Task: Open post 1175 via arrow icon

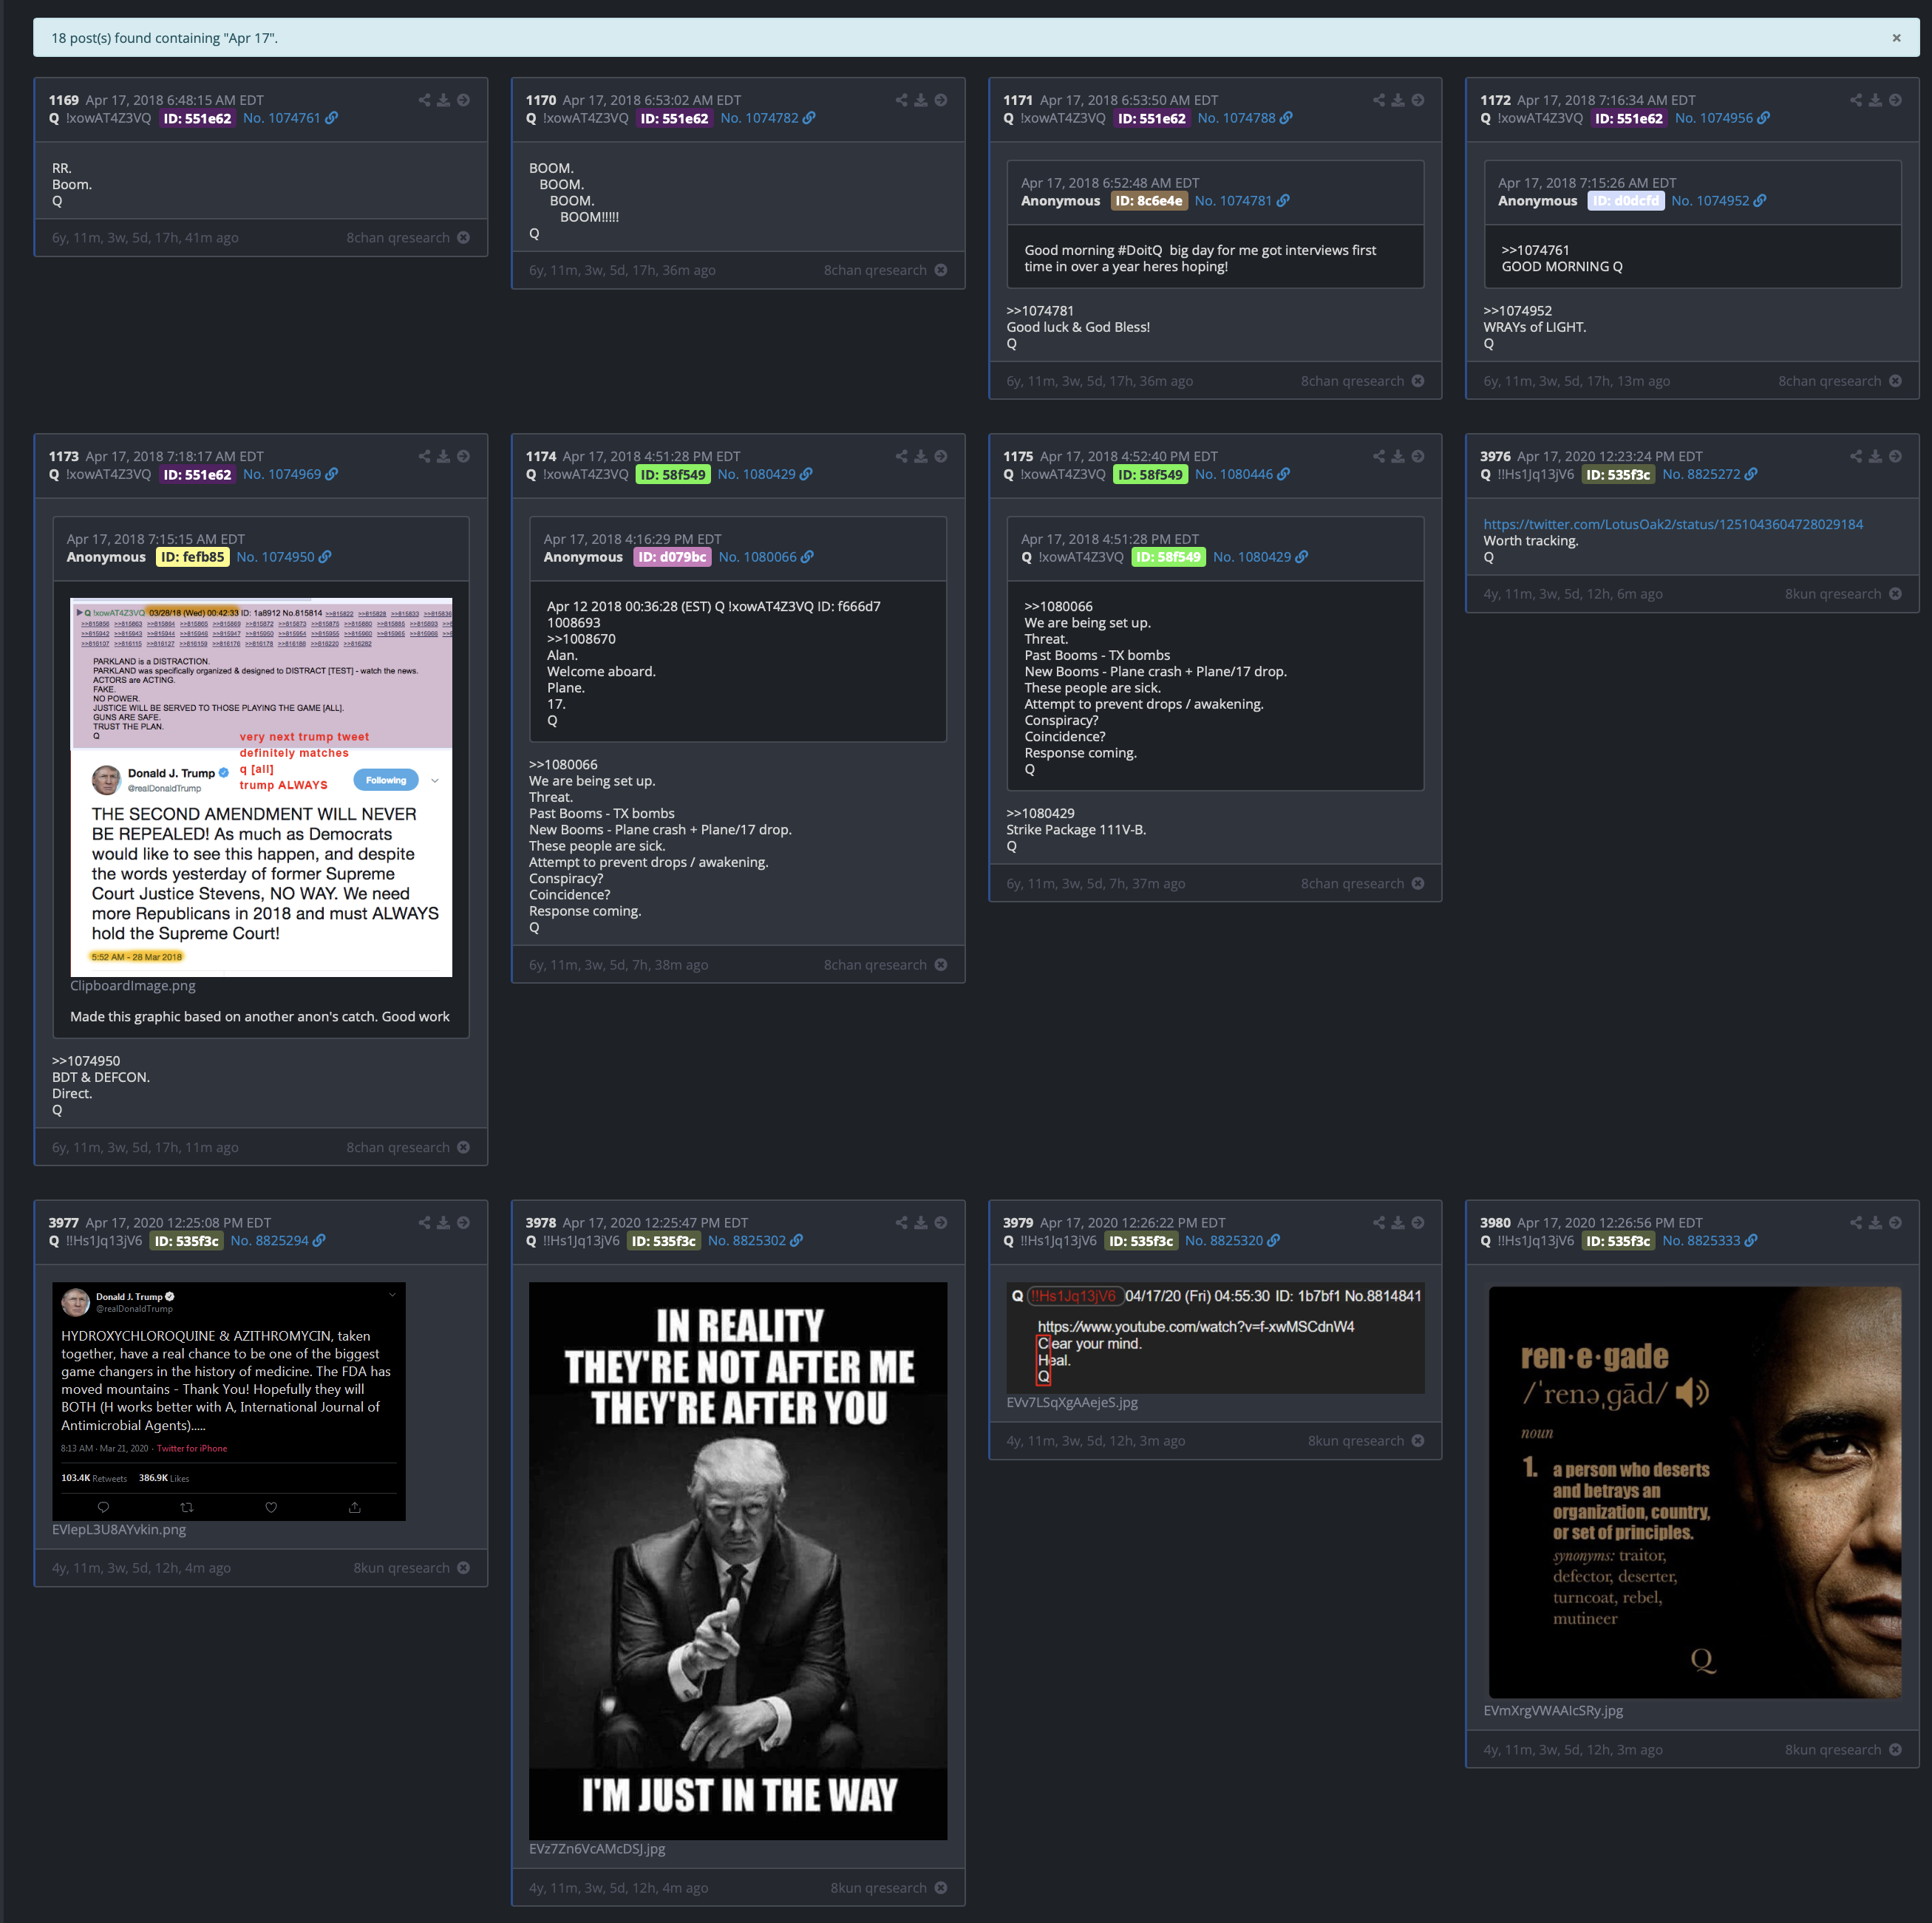Action: [x=1417, y=456]
